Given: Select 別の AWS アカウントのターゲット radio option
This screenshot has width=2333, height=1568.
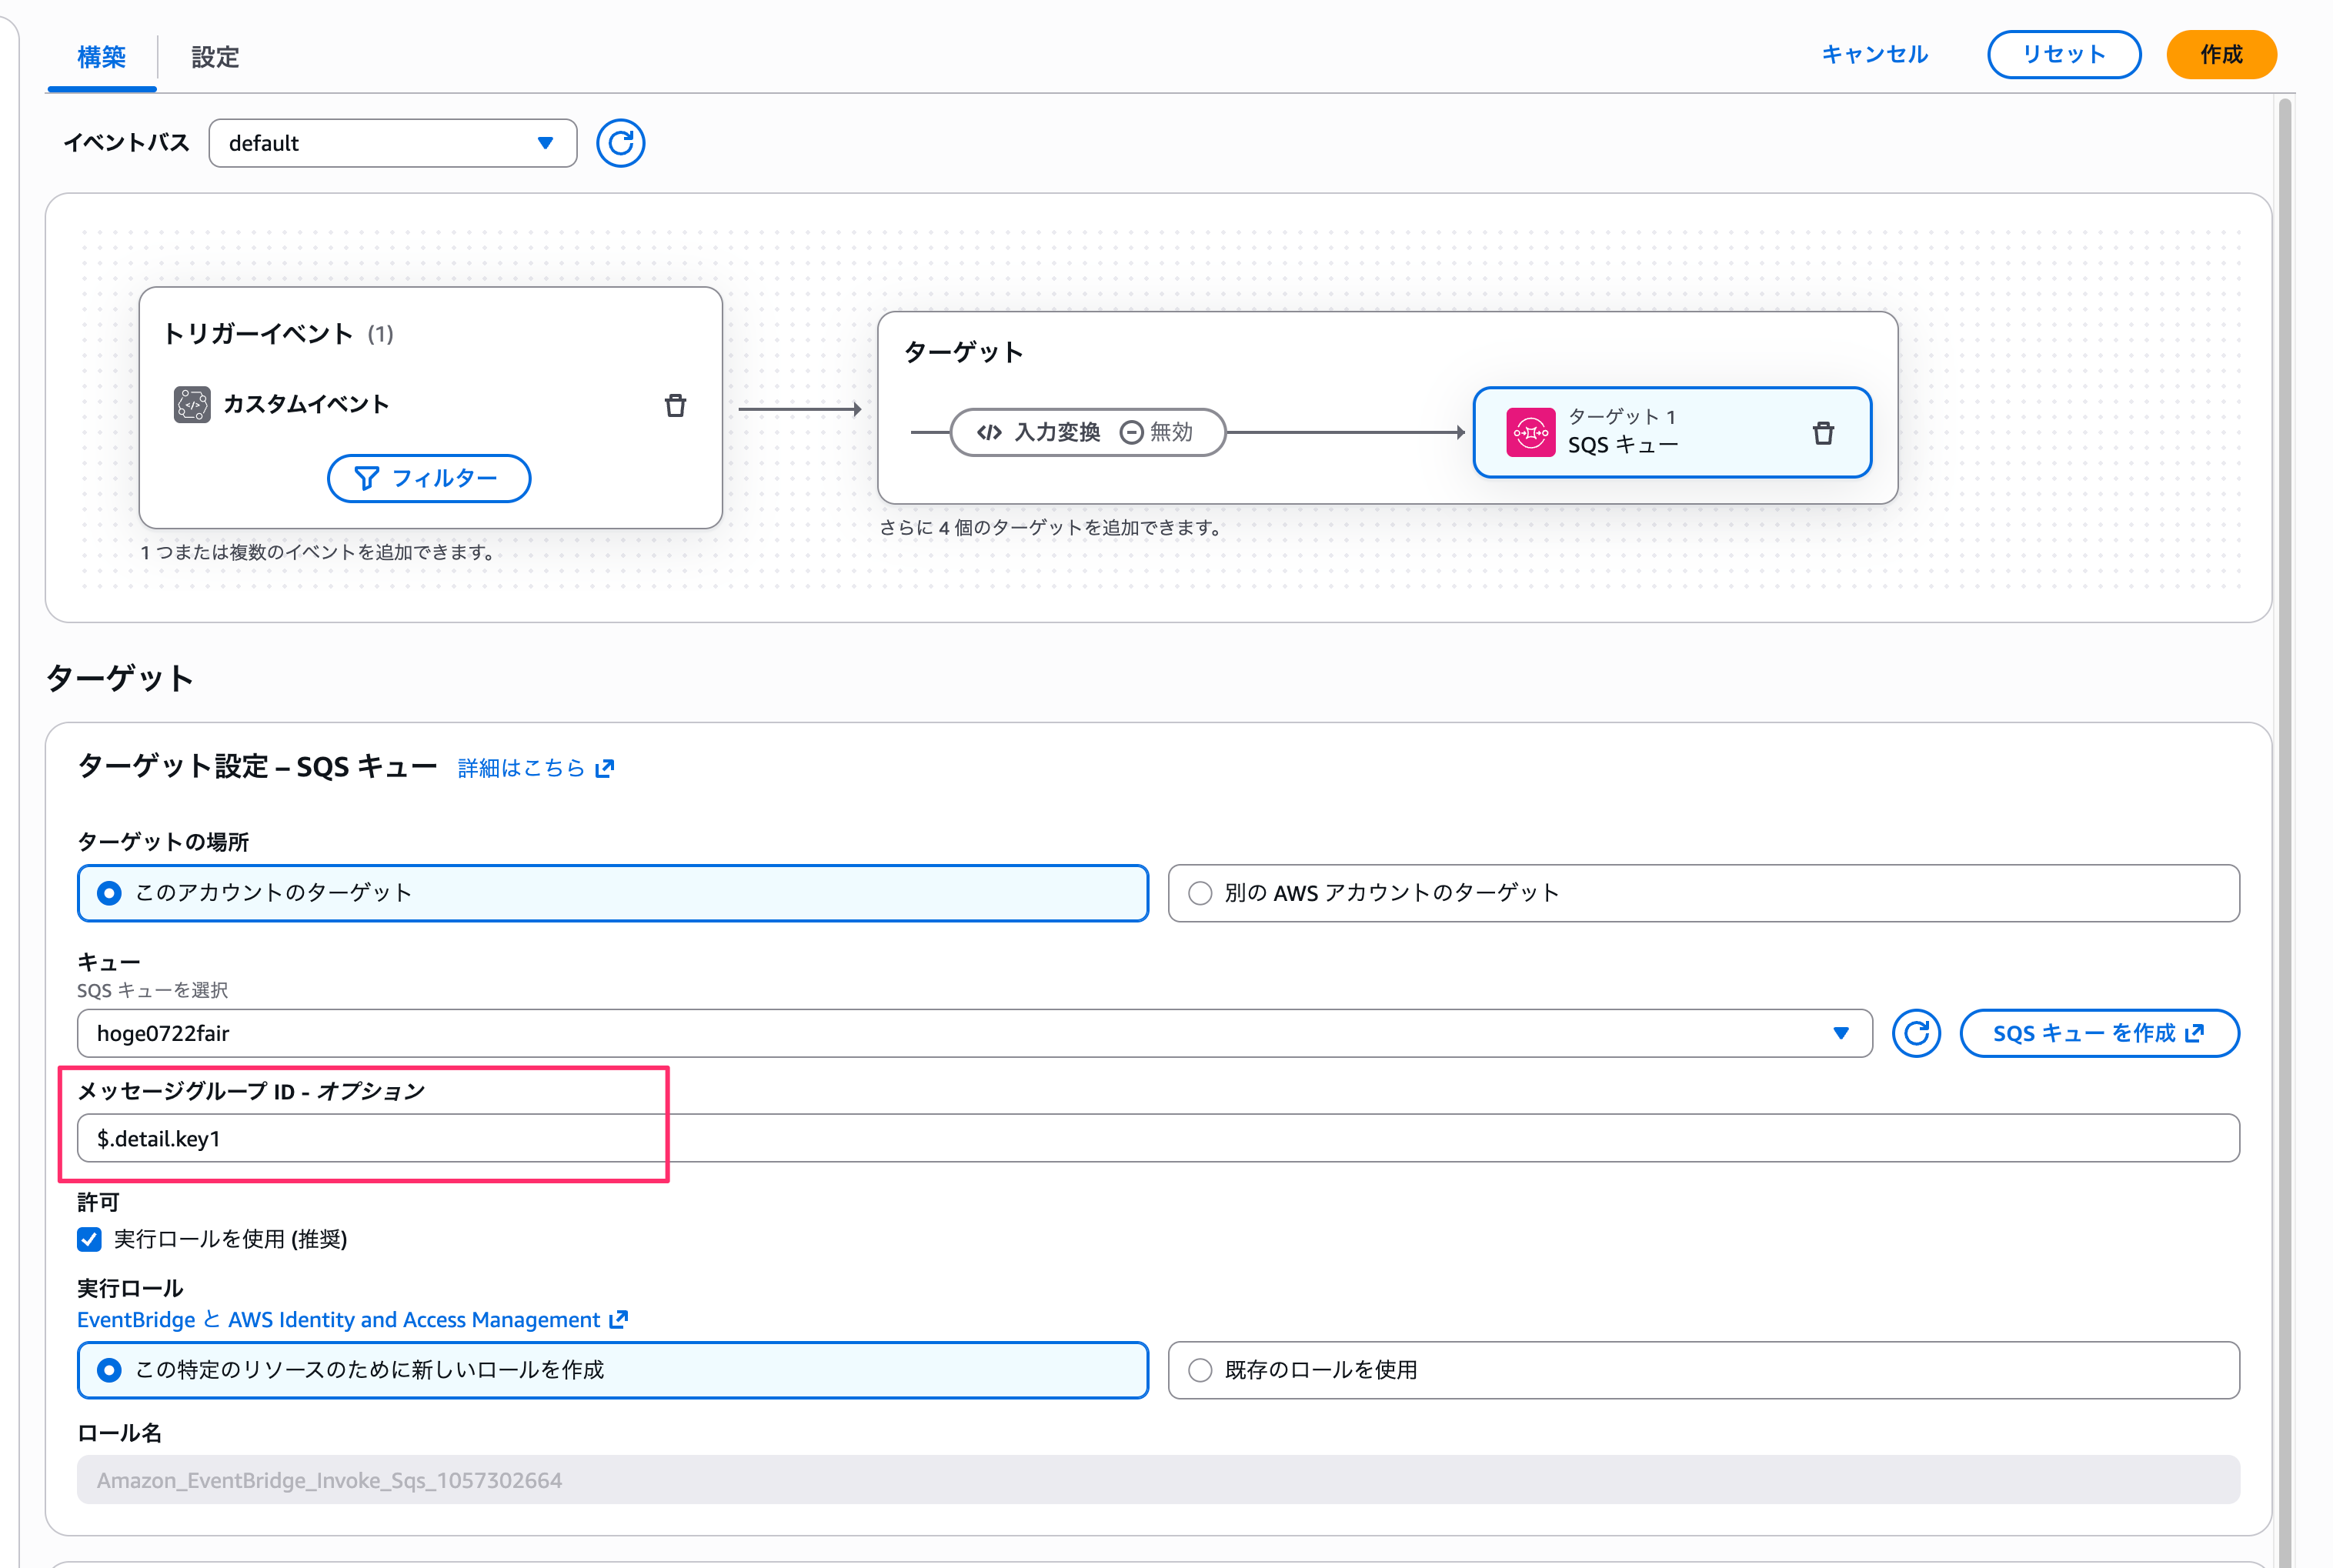Looking at the screenshot, I should (1199, 893).
